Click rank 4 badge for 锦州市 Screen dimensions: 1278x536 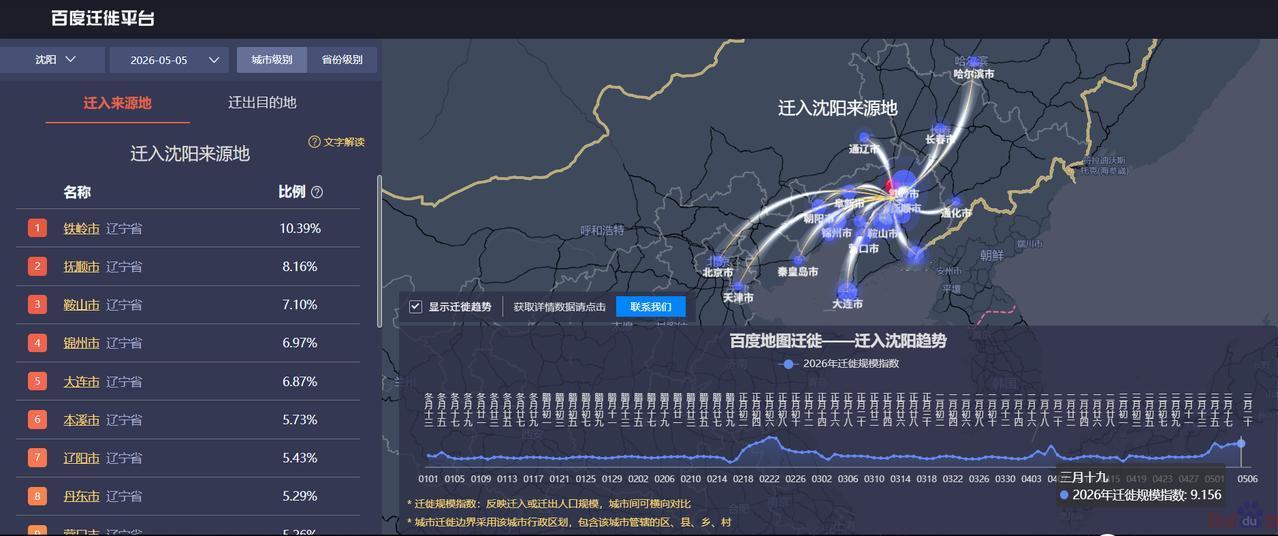[x=38, y=343]
